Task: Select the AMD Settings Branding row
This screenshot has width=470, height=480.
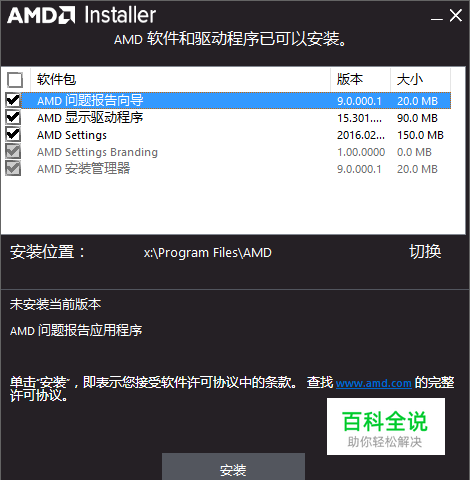Action: [x=237, y=152]
